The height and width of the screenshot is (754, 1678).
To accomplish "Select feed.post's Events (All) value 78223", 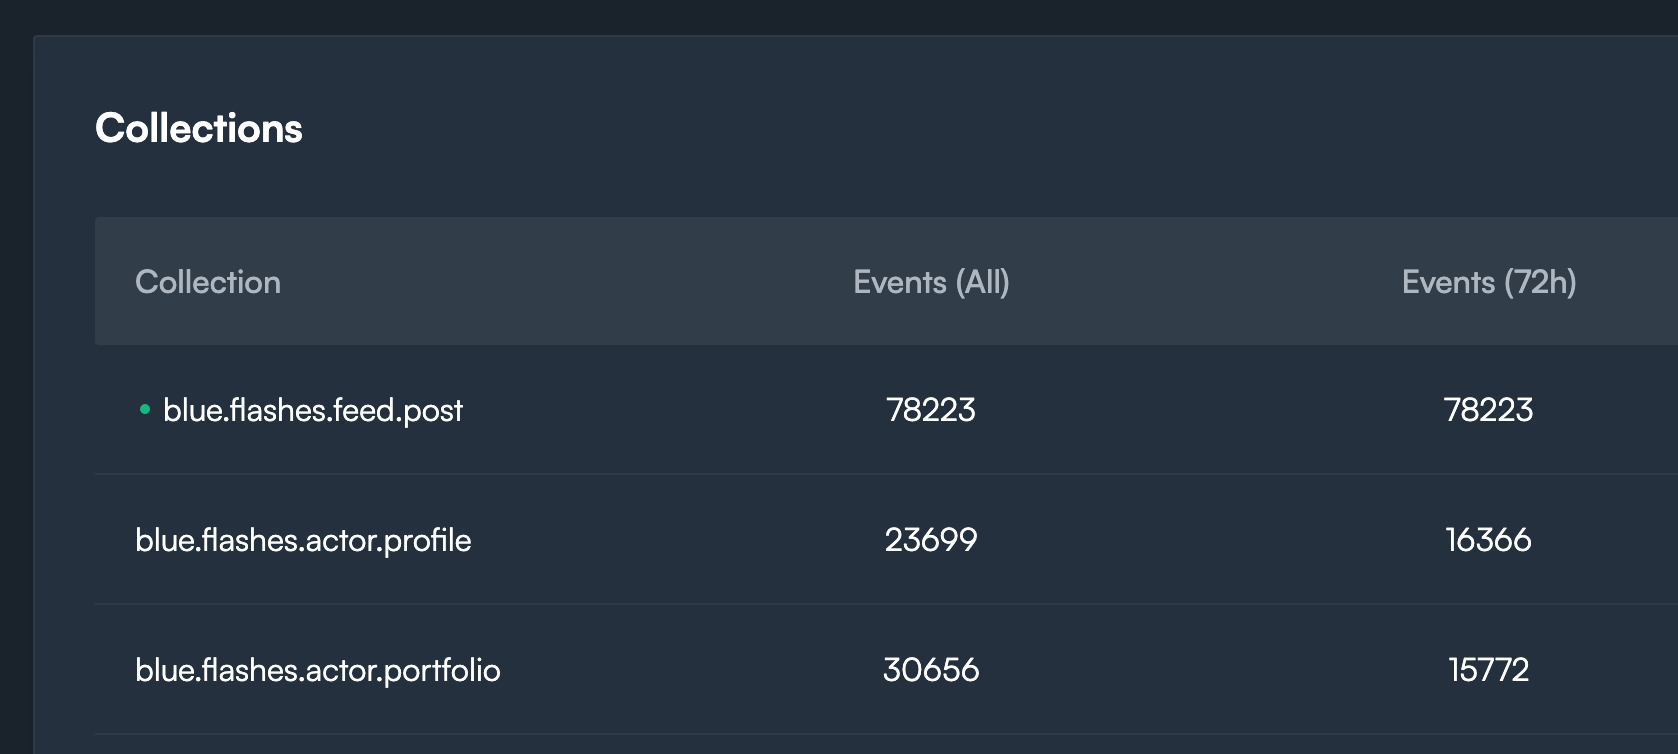I will click(x=931, y=410).
